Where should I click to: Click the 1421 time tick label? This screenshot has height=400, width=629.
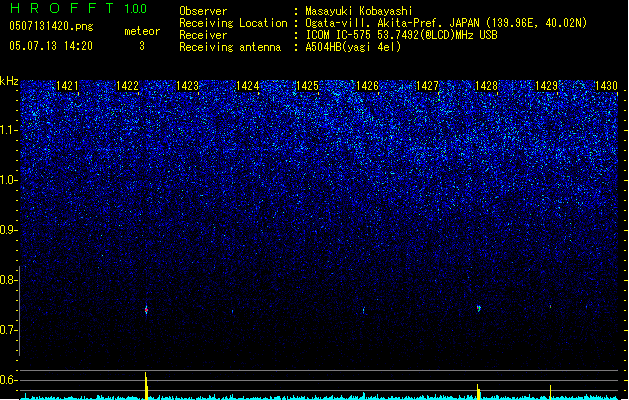coord(67,86)
